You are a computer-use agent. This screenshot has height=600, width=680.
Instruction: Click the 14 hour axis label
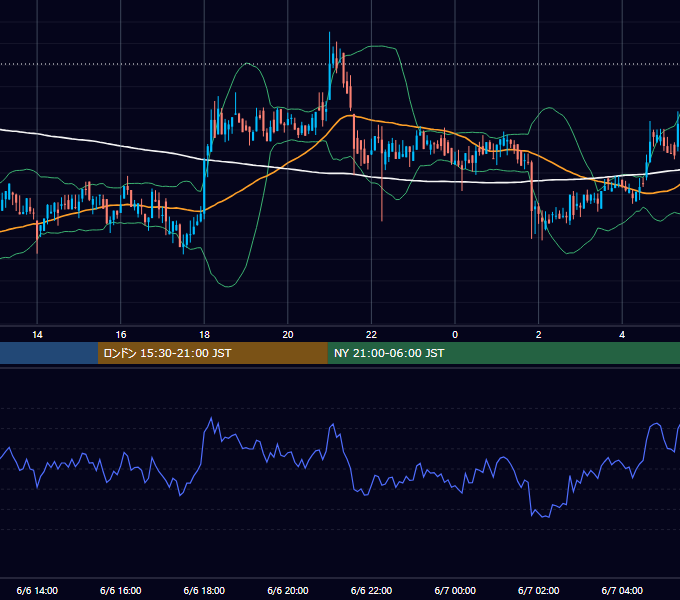pos(37,335)
